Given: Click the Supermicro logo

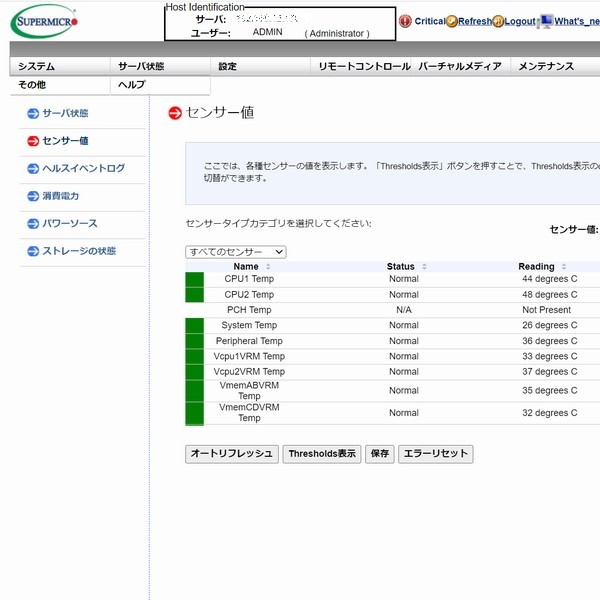Looking at the screenshot, I should click(43, 21).
